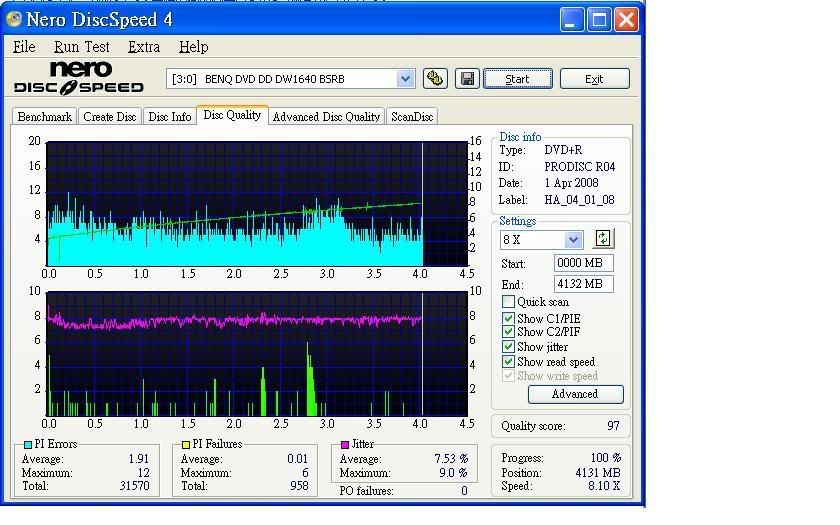Click the Start button

(518, 79)
